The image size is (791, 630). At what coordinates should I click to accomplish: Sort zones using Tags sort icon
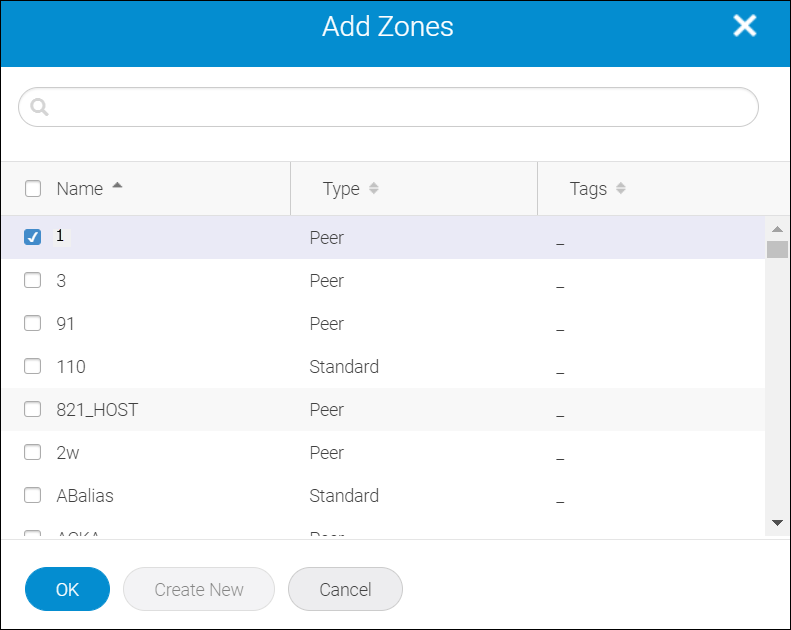coord(621,188)
